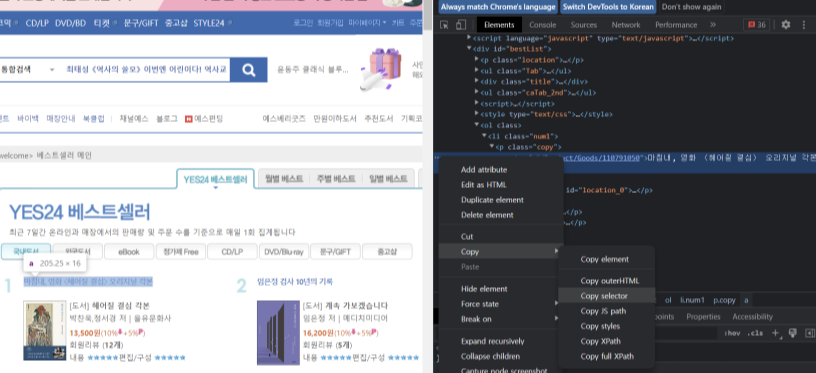Click the Don't show again button

coord(691,7)
